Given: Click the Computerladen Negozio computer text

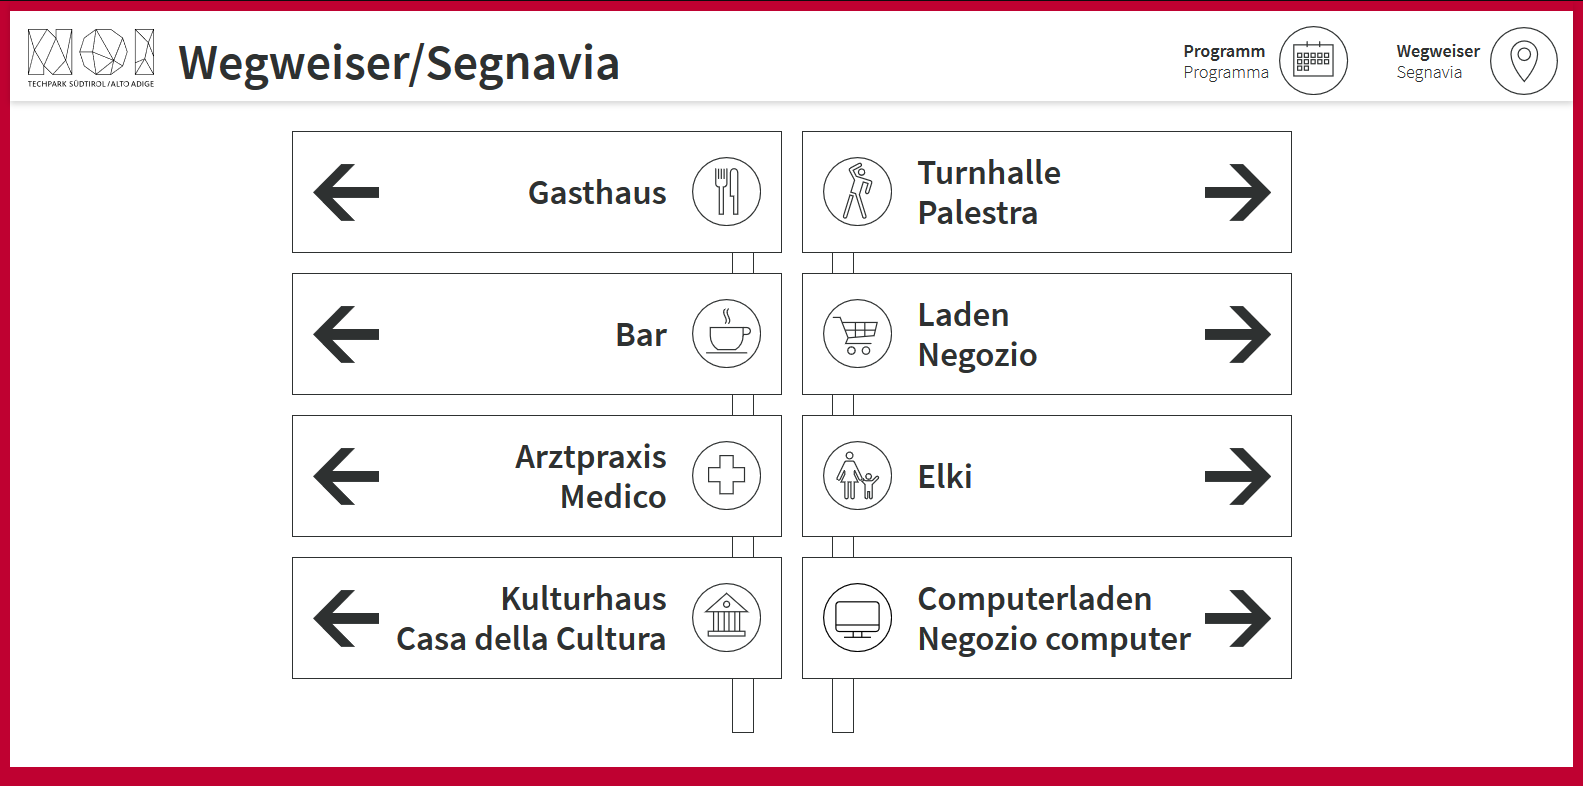Looking at the screenshot, I should click(1053, 619).
